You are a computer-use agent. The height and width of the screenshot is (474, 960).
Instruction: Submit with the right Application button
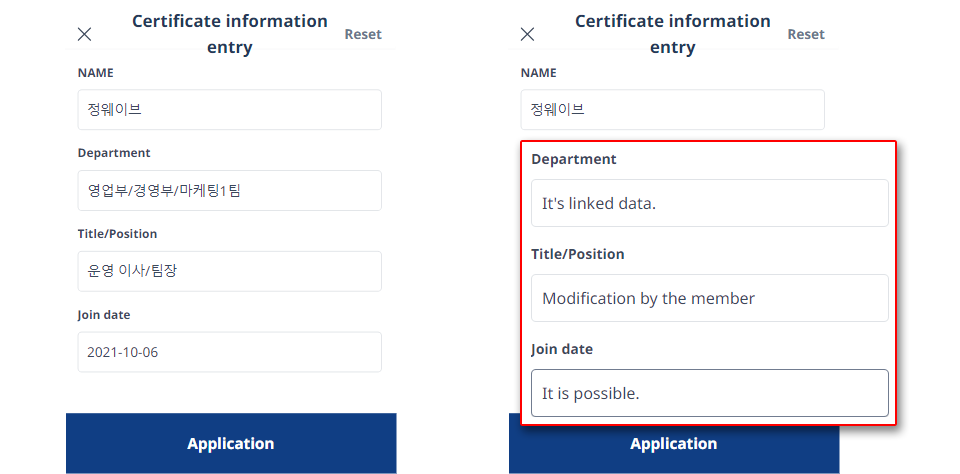pos(673,443)
